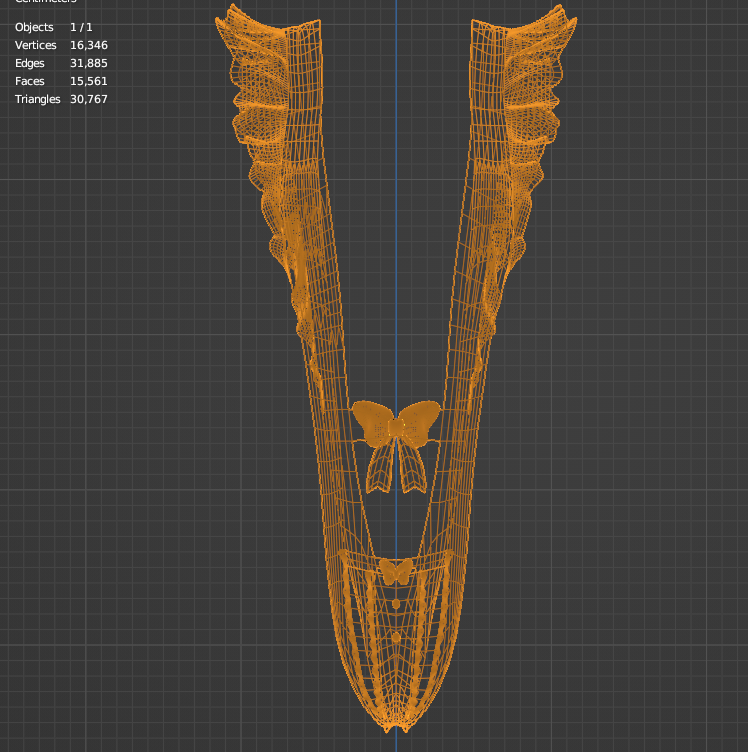Select the center knot of the large bow
This screenshot has width=748, height=752.
[396, 429]
